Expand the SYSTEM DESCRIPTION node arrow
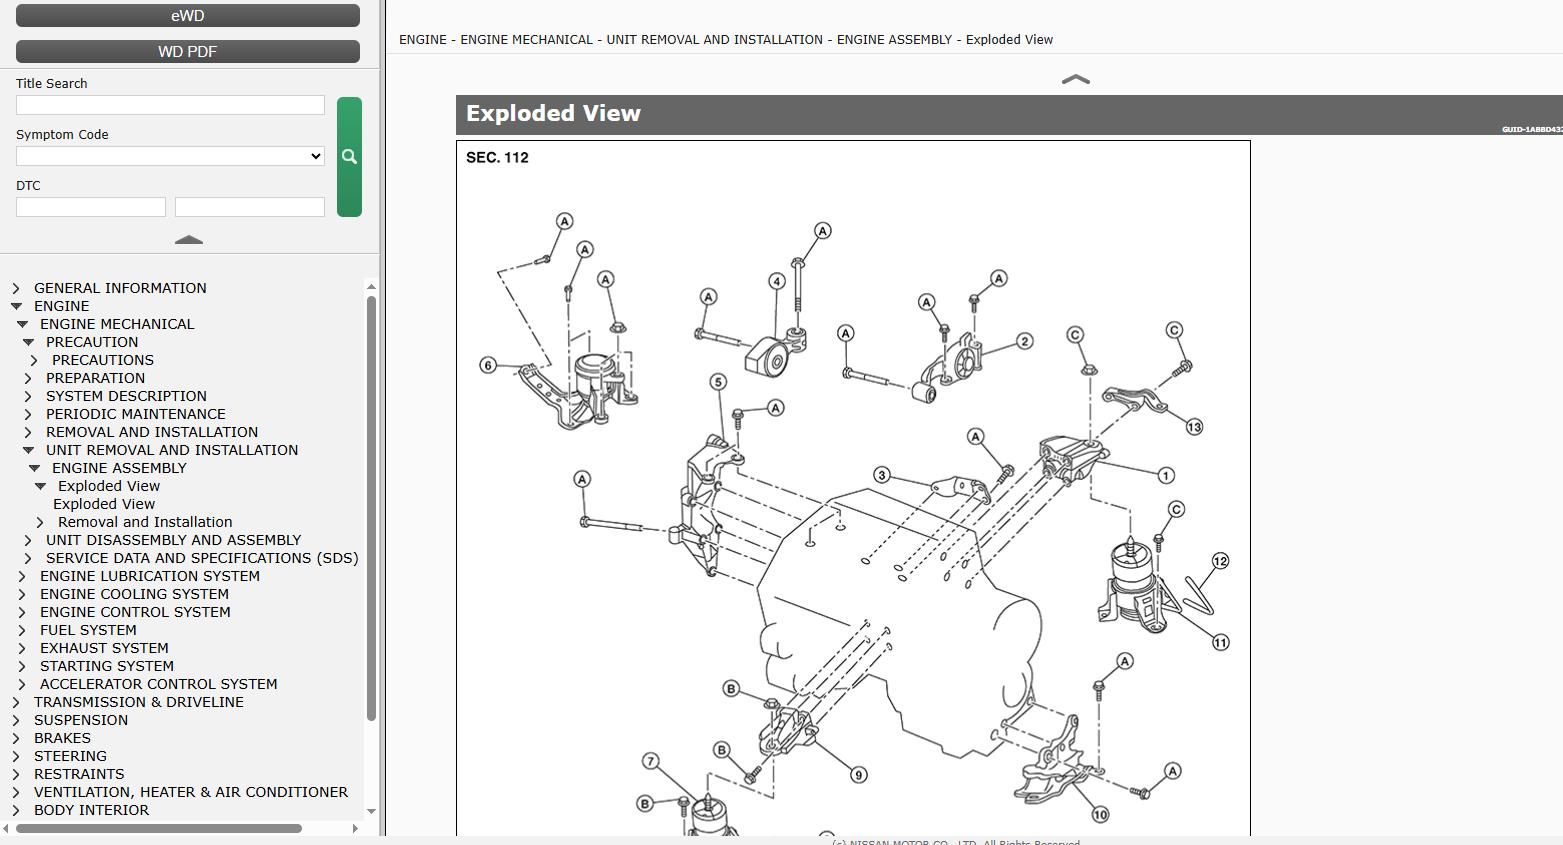The image size is (1563, 845). (x=28, y=396)
